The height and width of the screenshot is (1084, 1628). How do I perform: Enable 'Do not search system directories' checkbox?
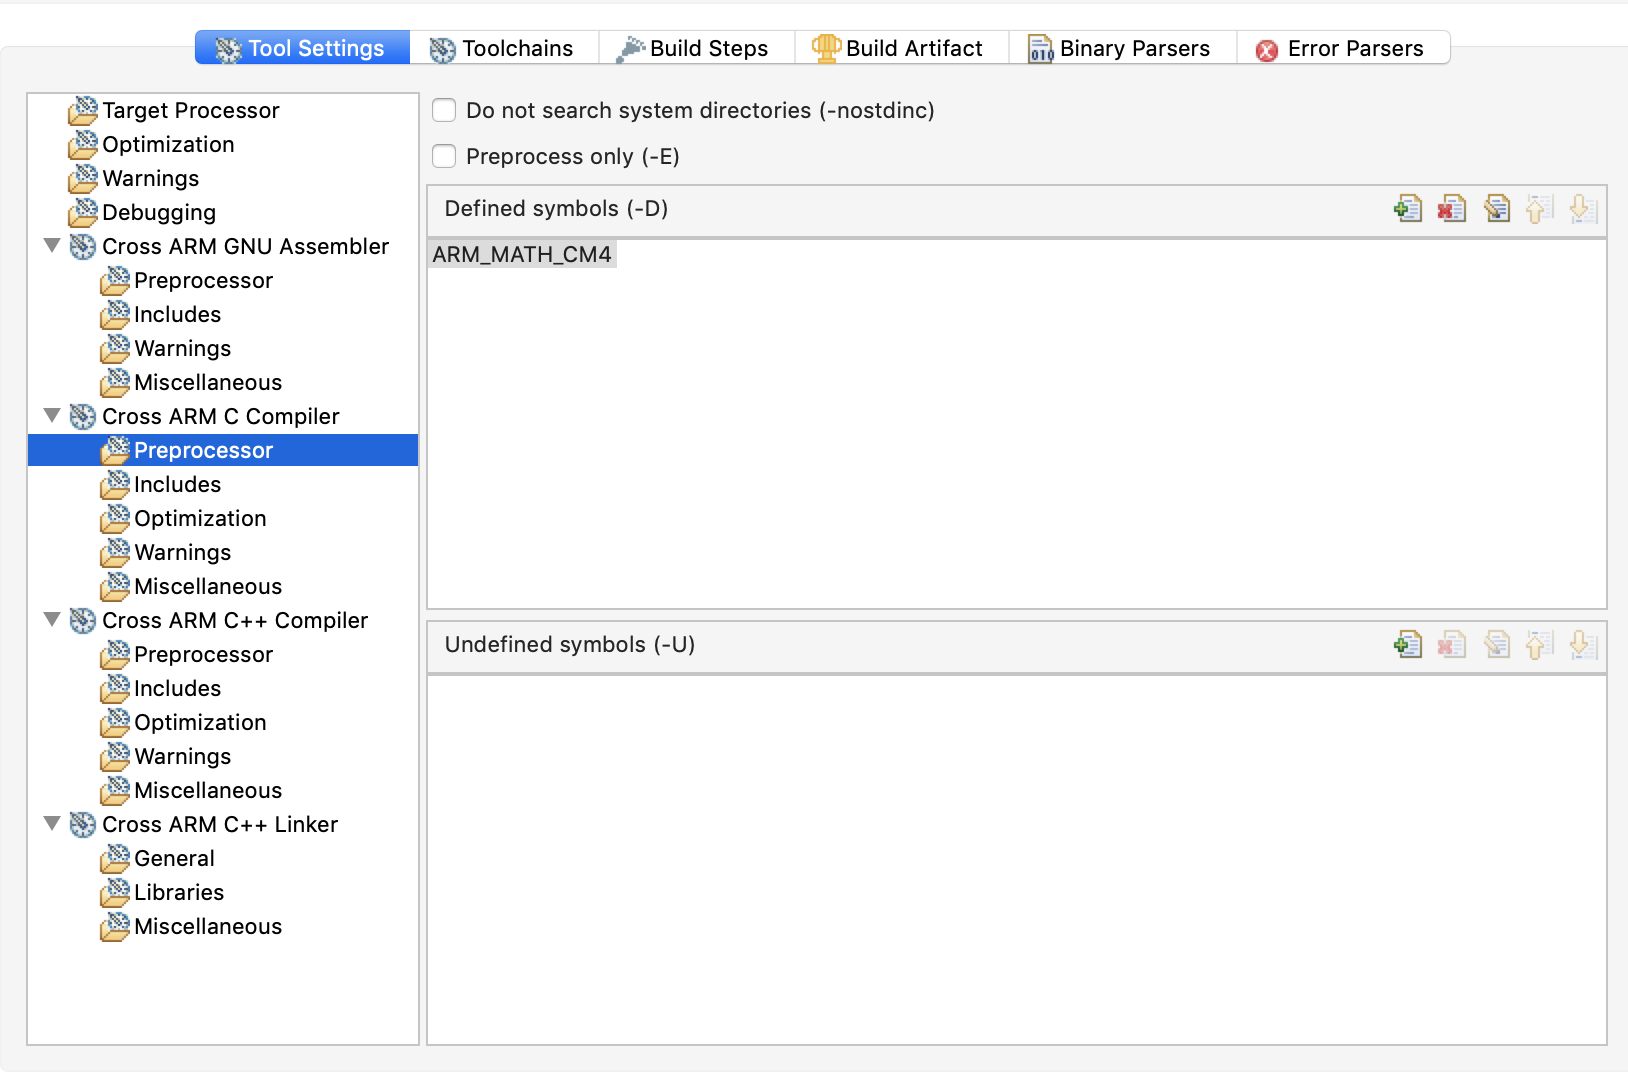445,110
